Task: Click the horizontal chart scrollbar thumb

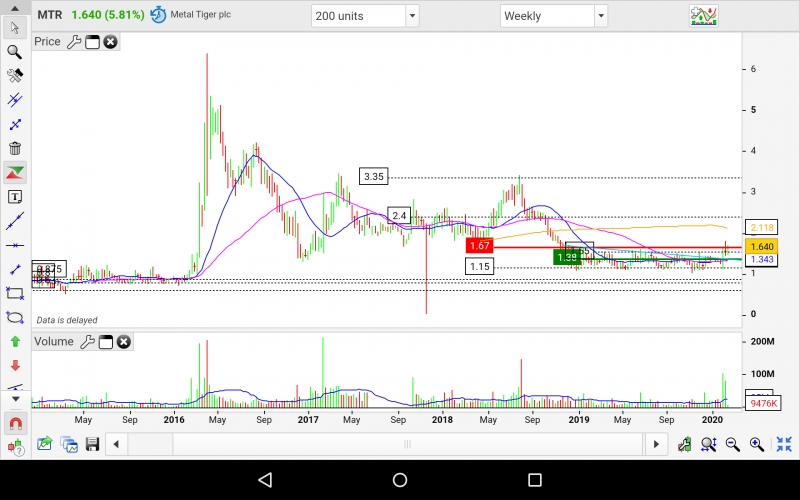Action: coord(406,443)
